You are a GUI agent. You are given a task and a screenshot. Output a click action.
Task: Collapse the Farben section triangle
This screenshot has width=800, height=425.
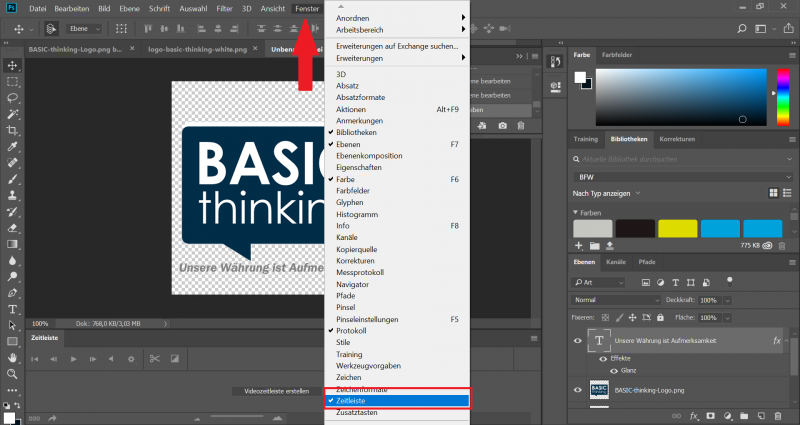(576, 212)
